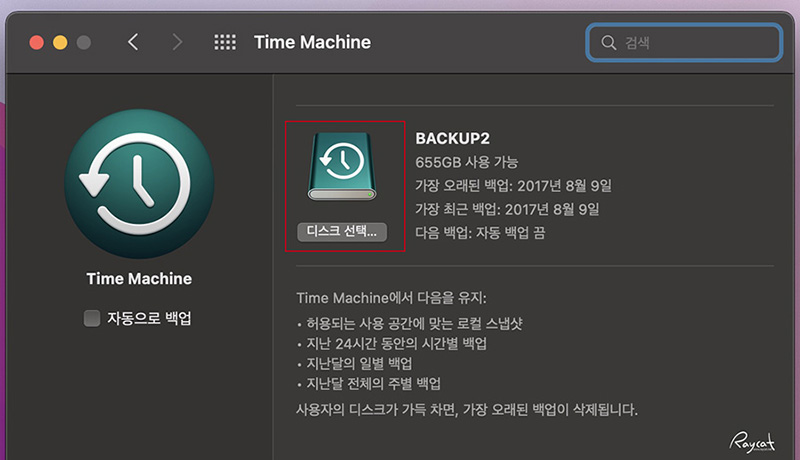Click 지난 24시간 동안의 시간별 백업 line
This screenshot has width=800, height=460.
coord(396,344)
